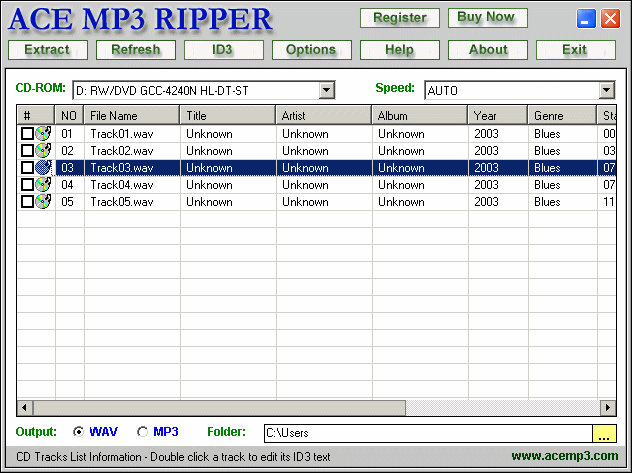Click the Unknown album of track 04
Viewport: 632px width, 473px height.
401,185
